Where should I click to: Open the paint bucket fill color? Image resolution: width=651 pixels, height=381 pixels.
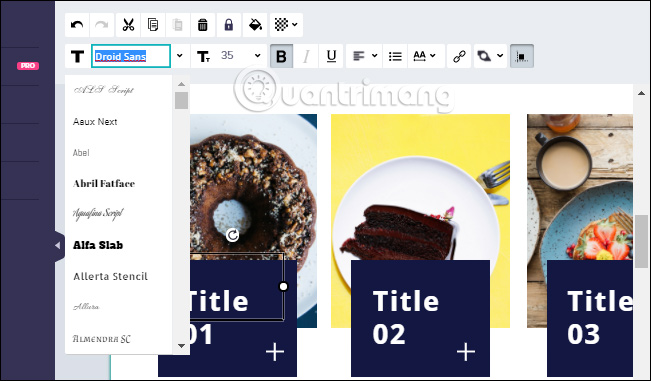(x=255, y=25)
